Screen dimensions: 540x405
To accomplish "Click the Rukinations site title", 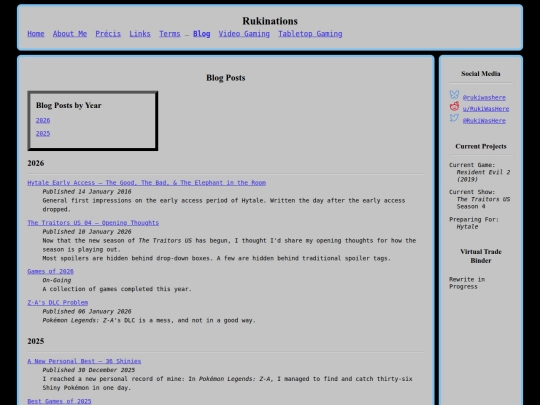I will [270, 21].
